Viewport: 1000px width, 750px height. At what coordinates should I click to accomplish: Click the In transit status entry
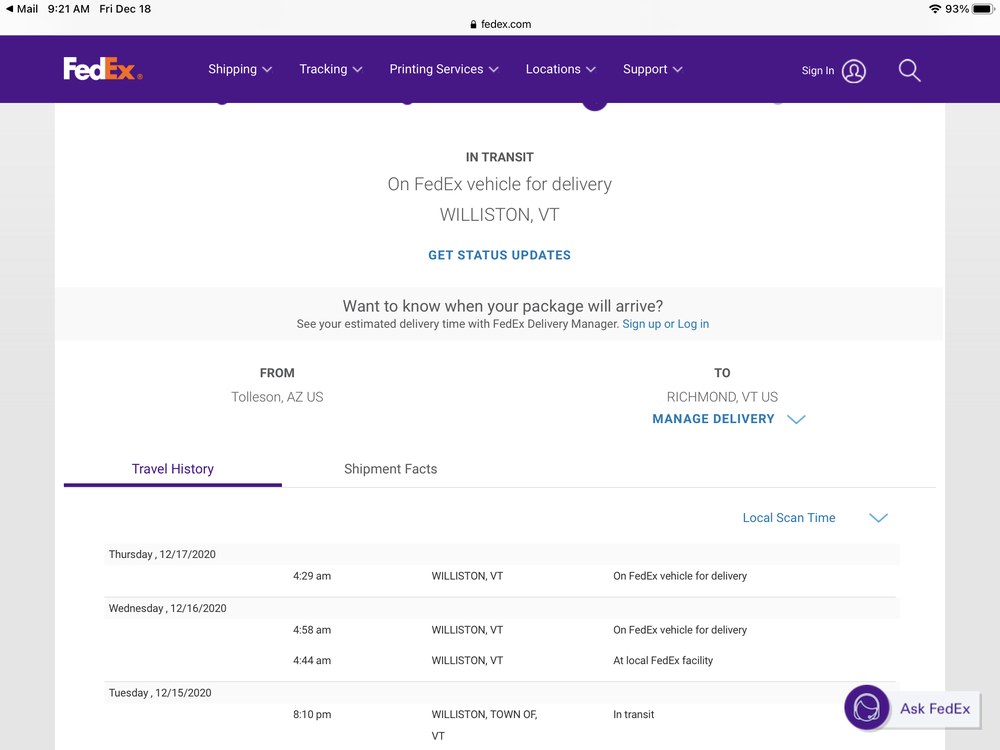click(633, 714)
